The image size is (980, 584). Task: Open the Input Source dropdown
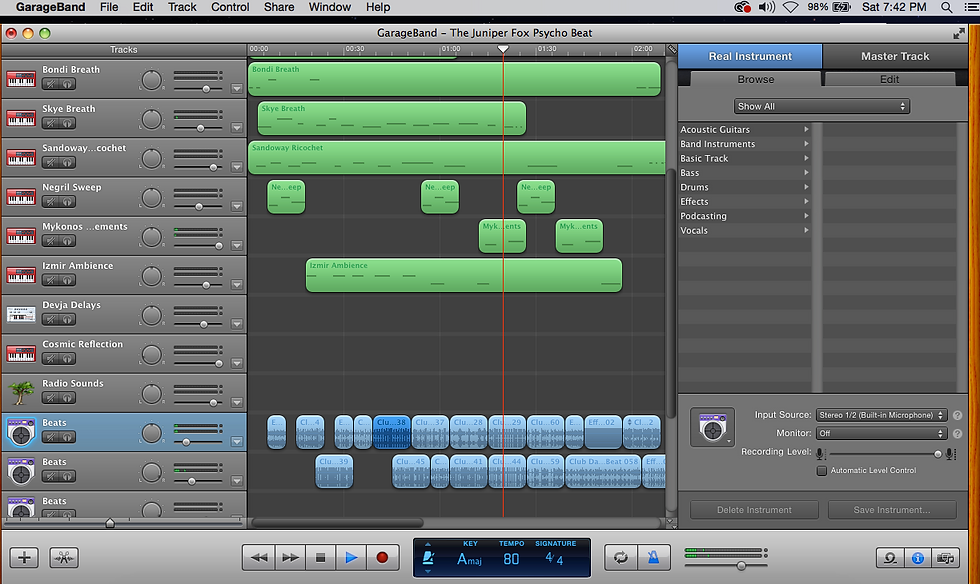[x=881, y=415]
